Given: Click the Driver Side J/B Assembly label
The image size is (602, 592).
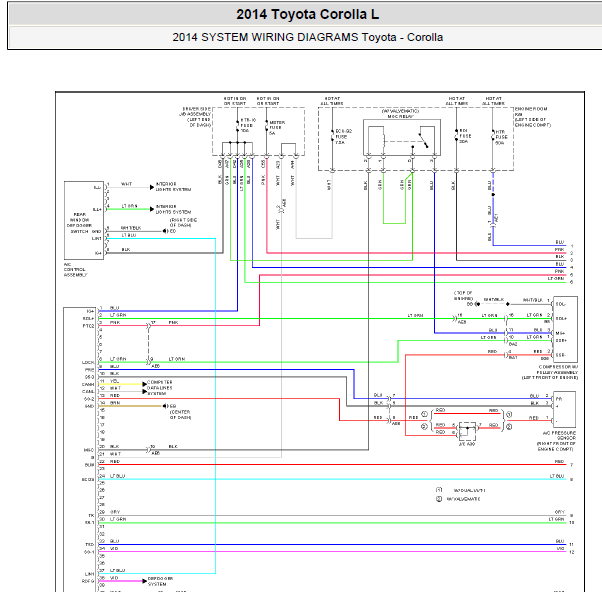Looking at the screenshot, I should (195, 117).
